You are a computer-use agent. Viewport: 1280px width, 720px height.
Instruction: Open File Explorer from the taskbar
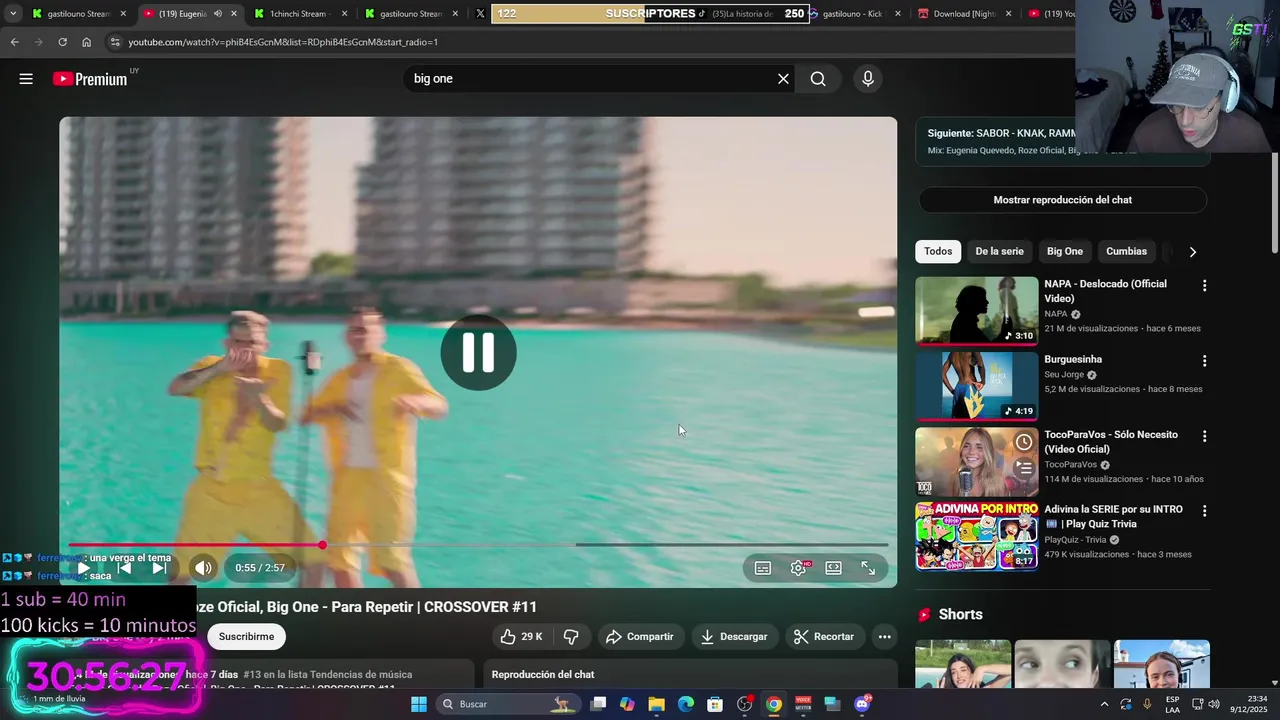pyautogui.click(x=656, y=704)
